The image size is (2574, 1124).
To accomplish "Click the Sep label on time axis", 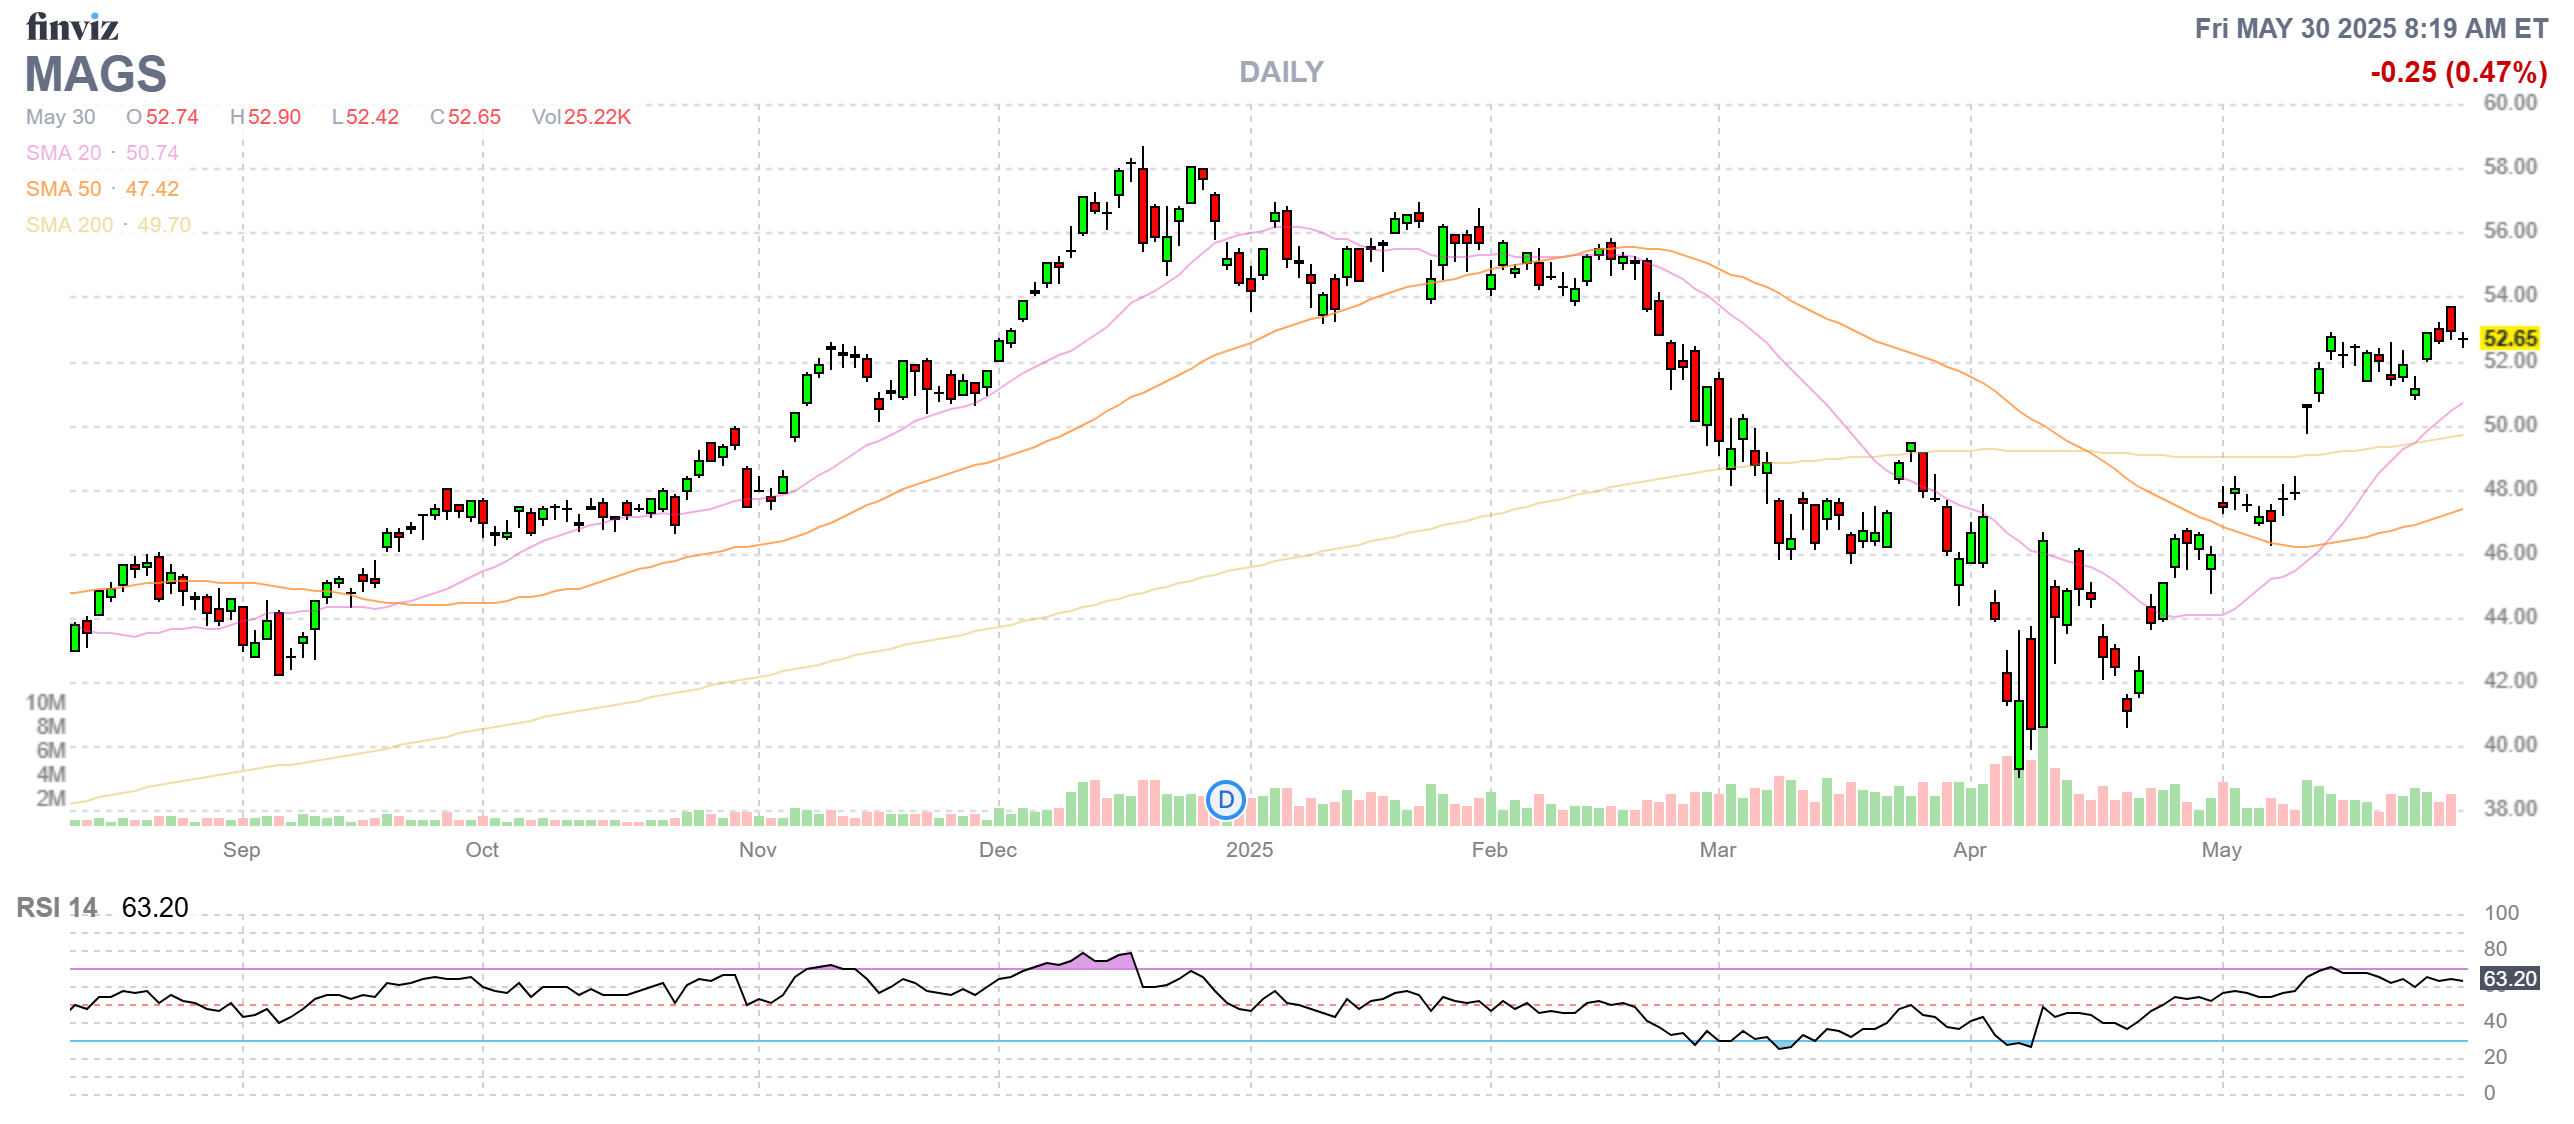I will 241,850.
